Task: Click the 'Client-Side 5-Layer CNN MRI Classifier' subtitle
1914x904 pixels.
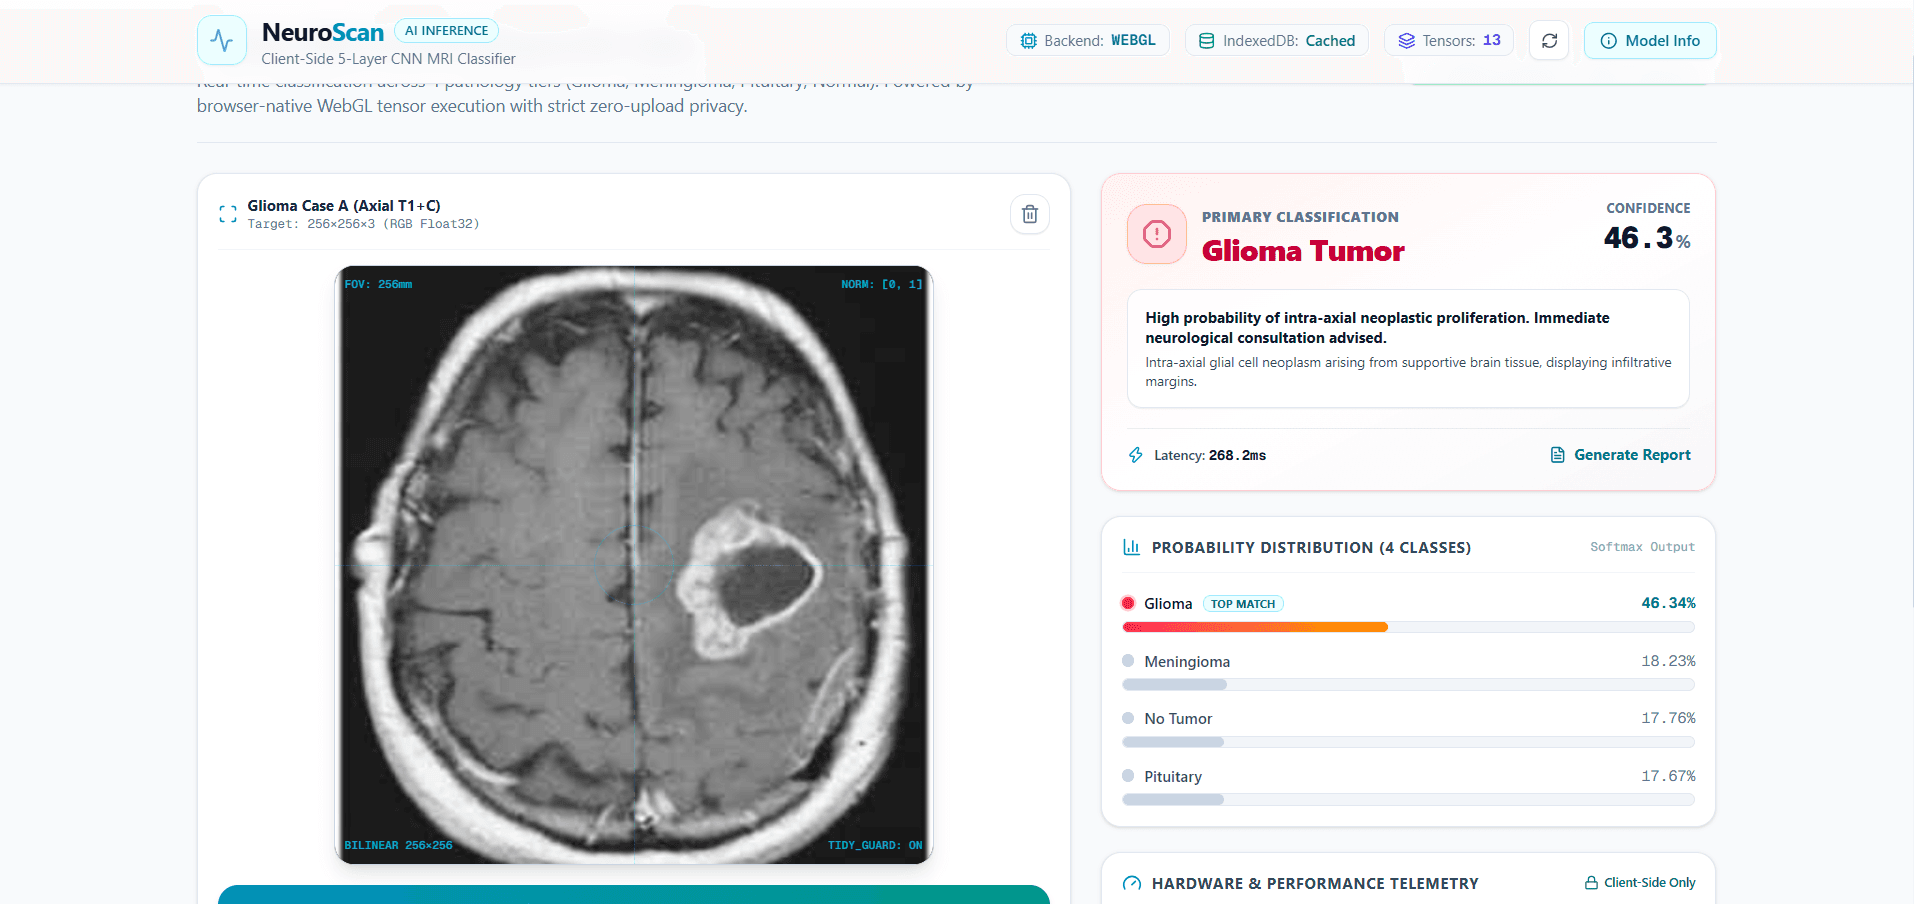Action: tap(389, 59)
